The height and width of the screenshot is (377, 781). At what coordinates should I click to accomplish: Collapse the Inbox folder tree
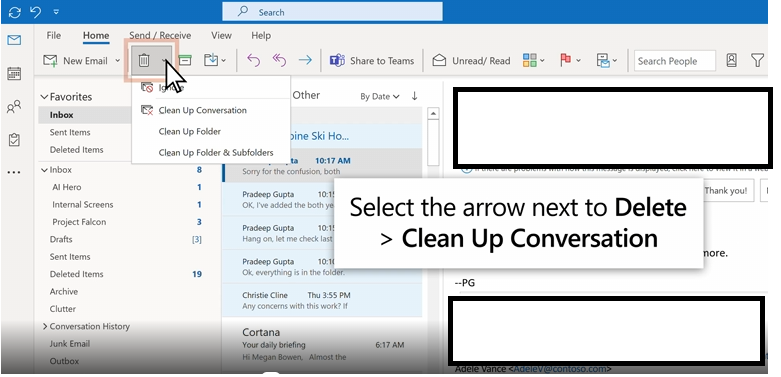point(44,170)
